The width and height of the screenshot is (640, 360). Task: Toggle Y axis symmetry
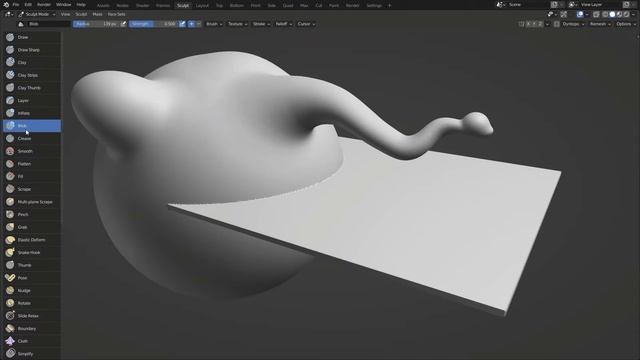coord(534,24)
